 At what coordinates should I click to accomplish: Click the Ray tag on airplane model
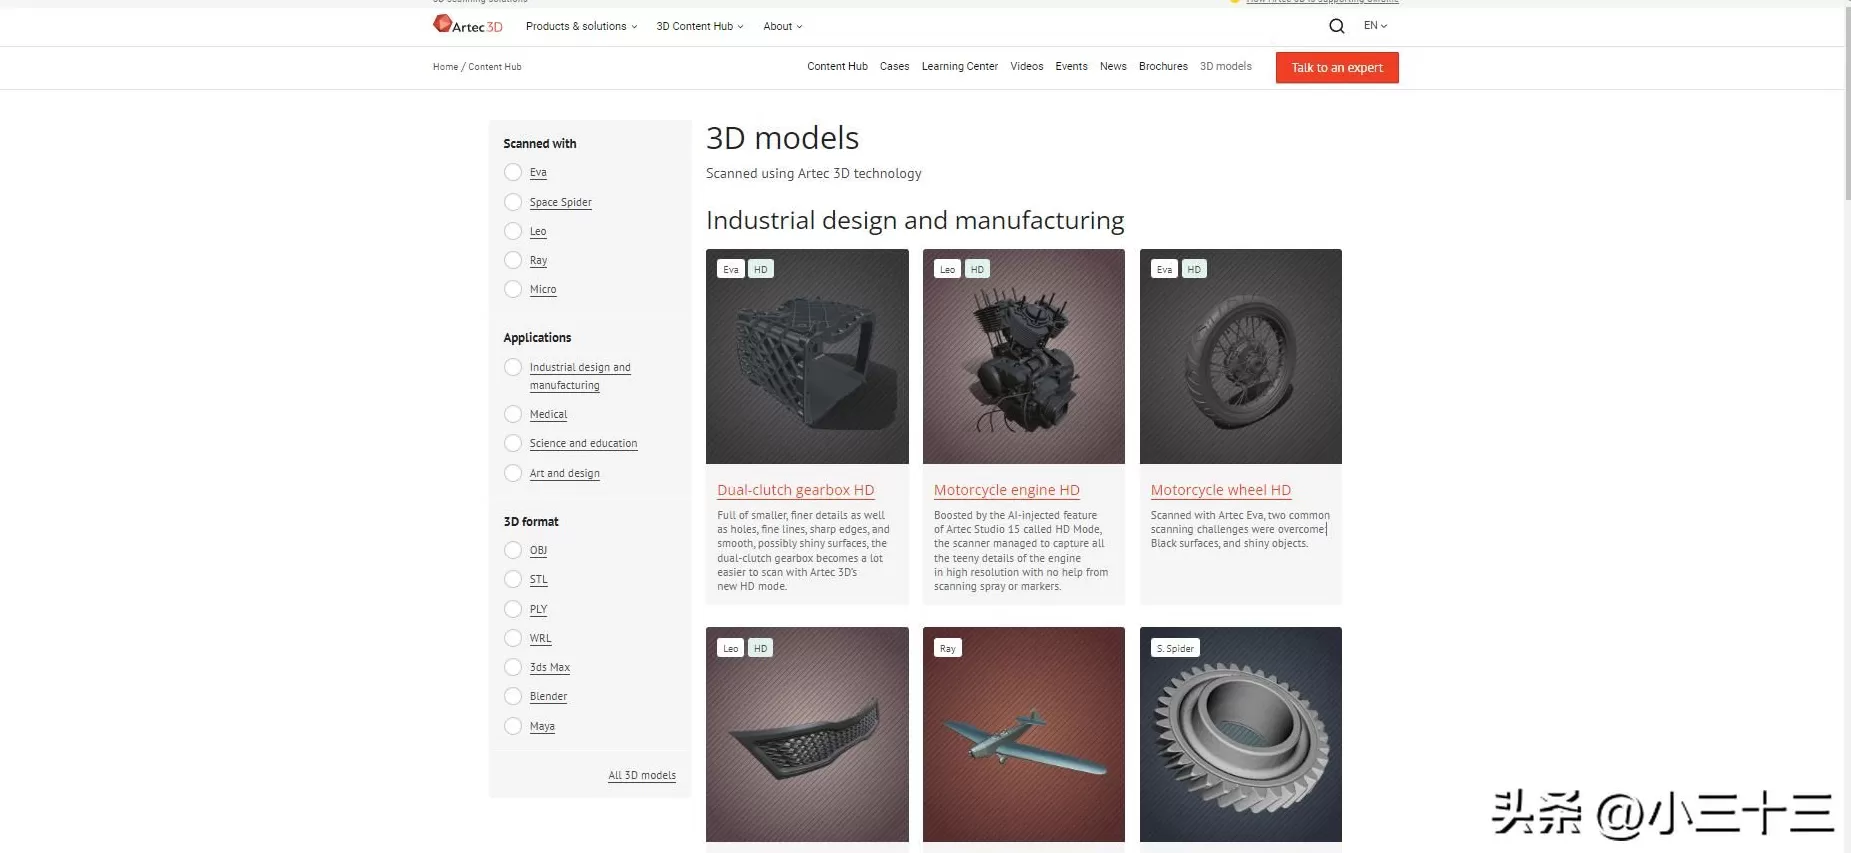click(947, 648)
